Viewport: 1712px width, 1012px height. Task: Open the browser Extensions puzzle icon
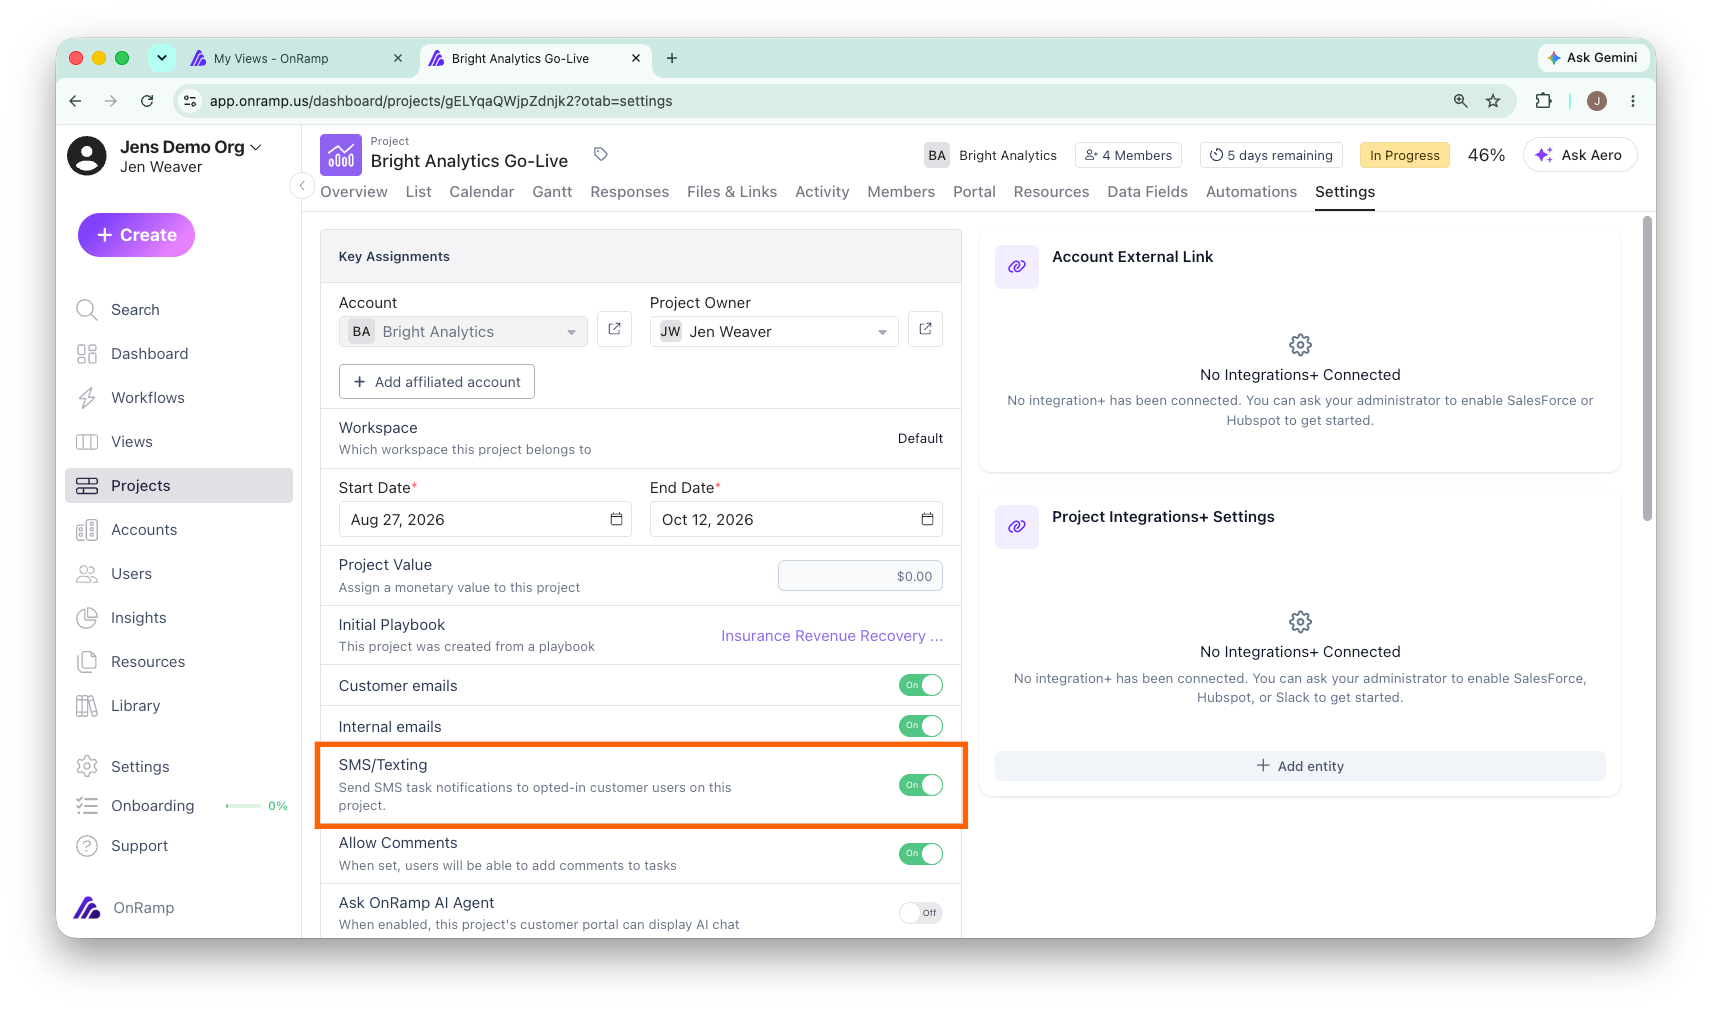tap(1543, 101)
